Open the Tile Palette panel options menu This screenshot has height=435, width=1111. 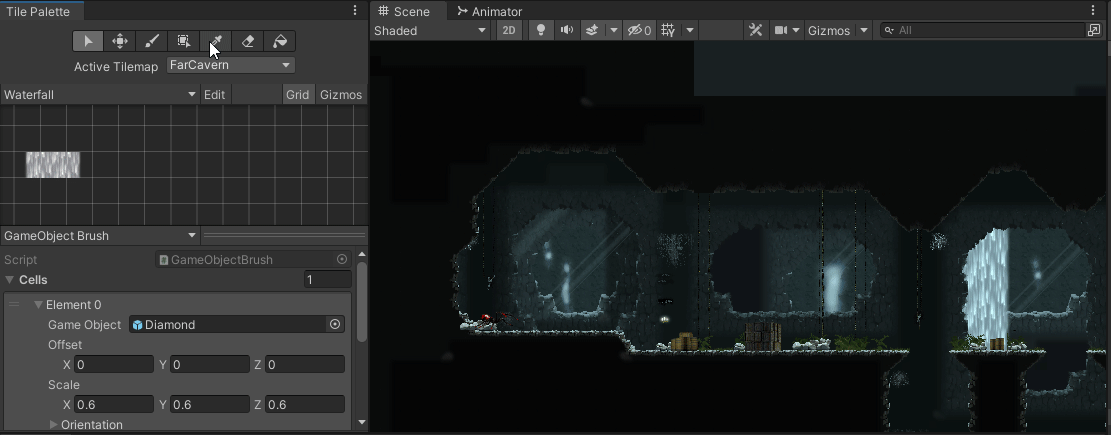pyautogui.click(x=355, y=11)
